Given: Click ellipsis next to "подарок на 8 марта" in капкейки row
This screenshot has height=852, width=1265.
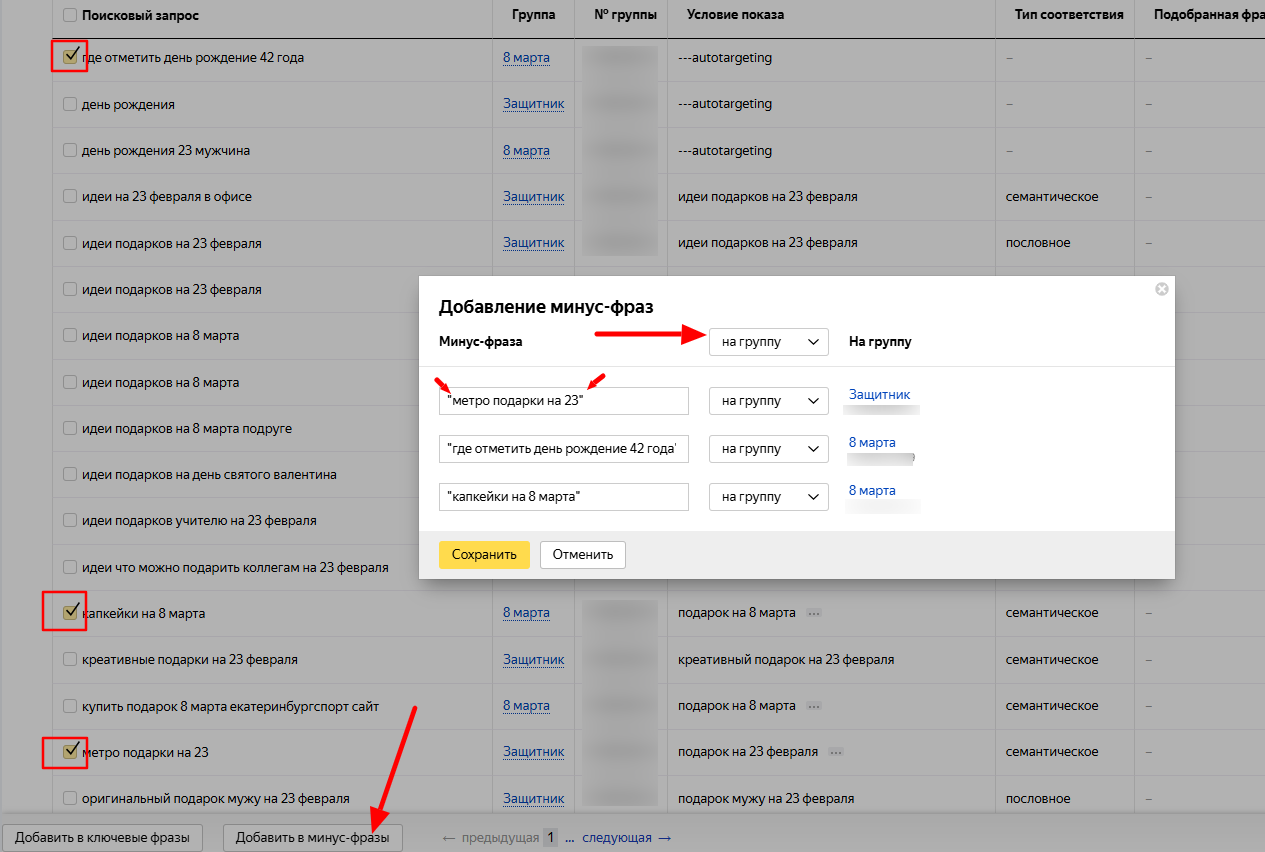Looking at the screenshot, I should pyautogui.click(x=814, y=613).
